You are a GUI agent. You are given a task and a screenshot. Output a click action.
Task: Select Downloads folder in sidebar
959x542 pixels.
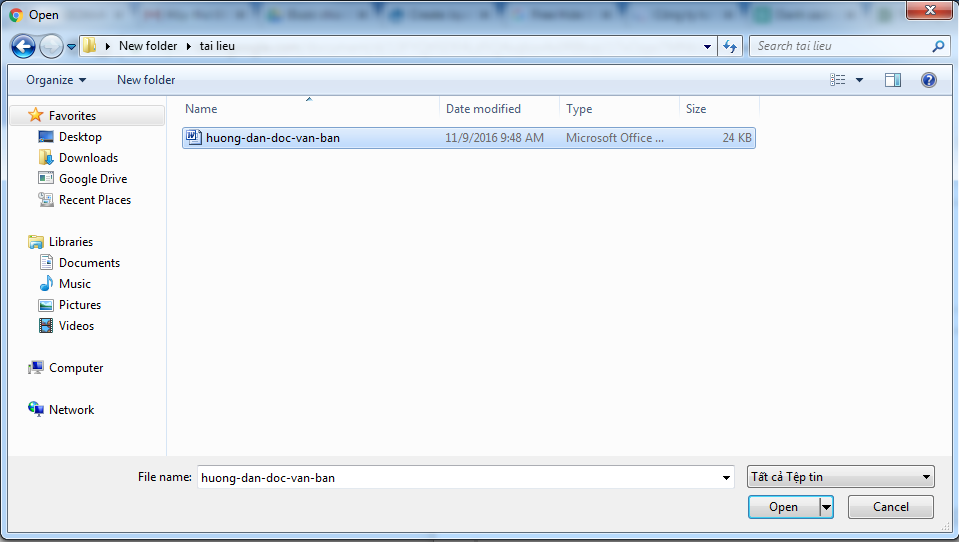coord(88,158)
